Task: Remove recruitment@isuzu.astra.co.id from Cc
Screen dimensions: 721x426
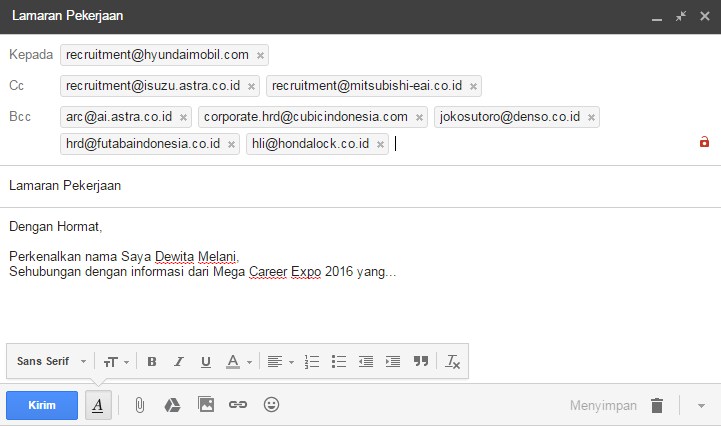Action: (251, 86)
